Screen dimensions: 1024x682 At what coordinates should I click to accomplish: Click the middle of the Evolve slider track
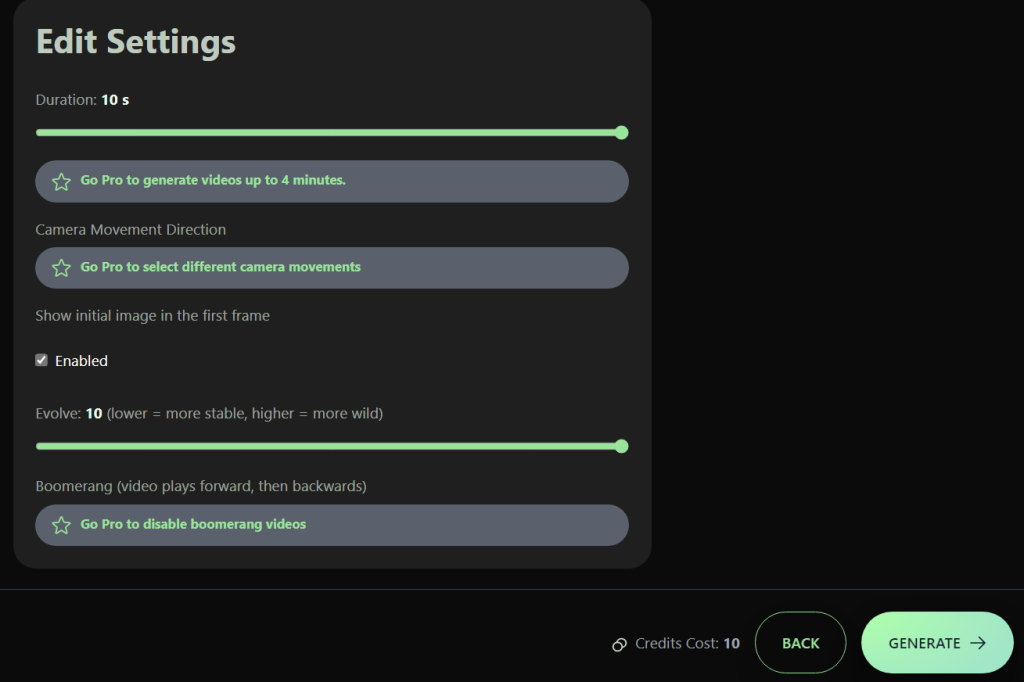pyautogui.click(x=328, y=446)
